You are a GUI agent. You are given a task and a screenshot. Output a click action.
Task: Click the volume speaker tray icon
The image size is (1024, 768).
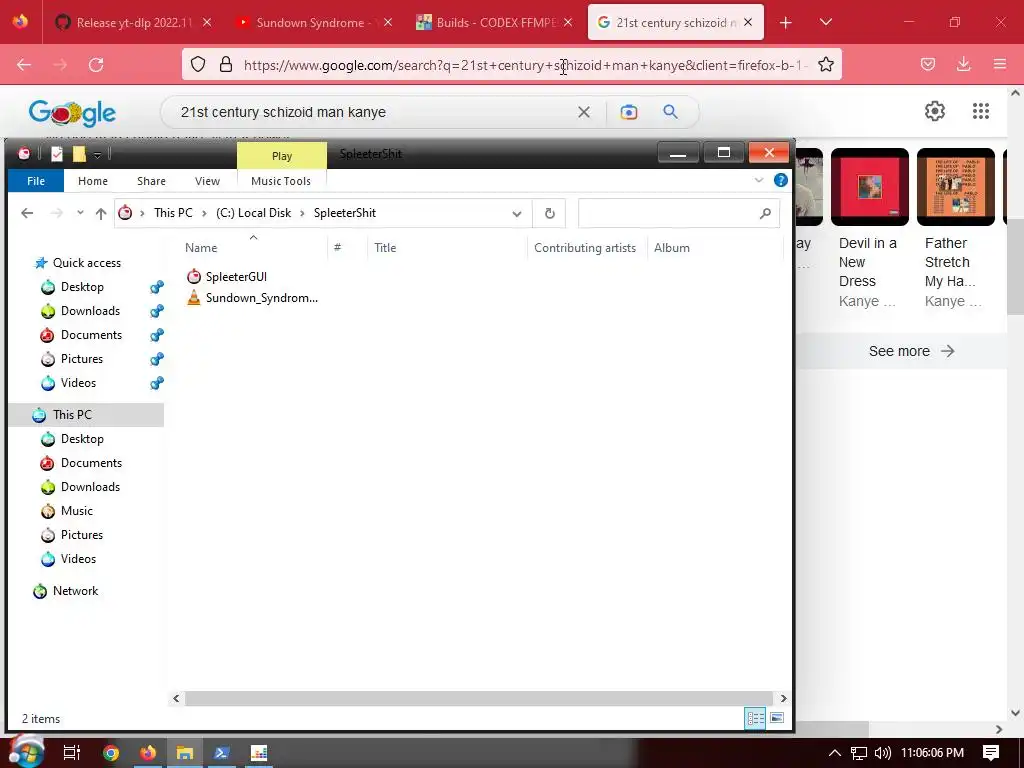pyautogui.click(x=883, y=753)
